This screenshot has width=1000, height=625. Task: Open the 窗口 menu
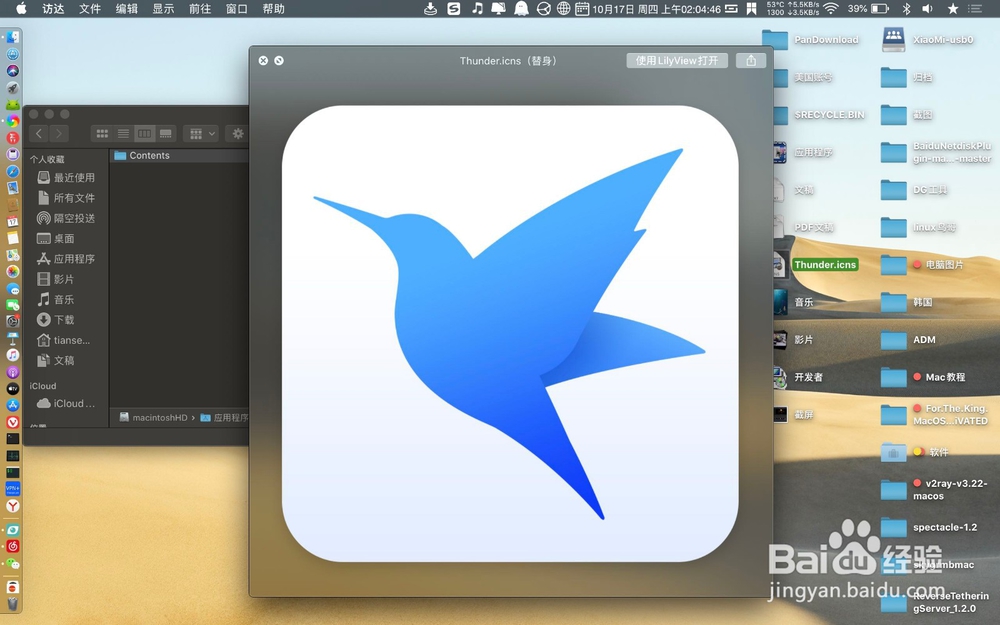click(x=237, y=9)
